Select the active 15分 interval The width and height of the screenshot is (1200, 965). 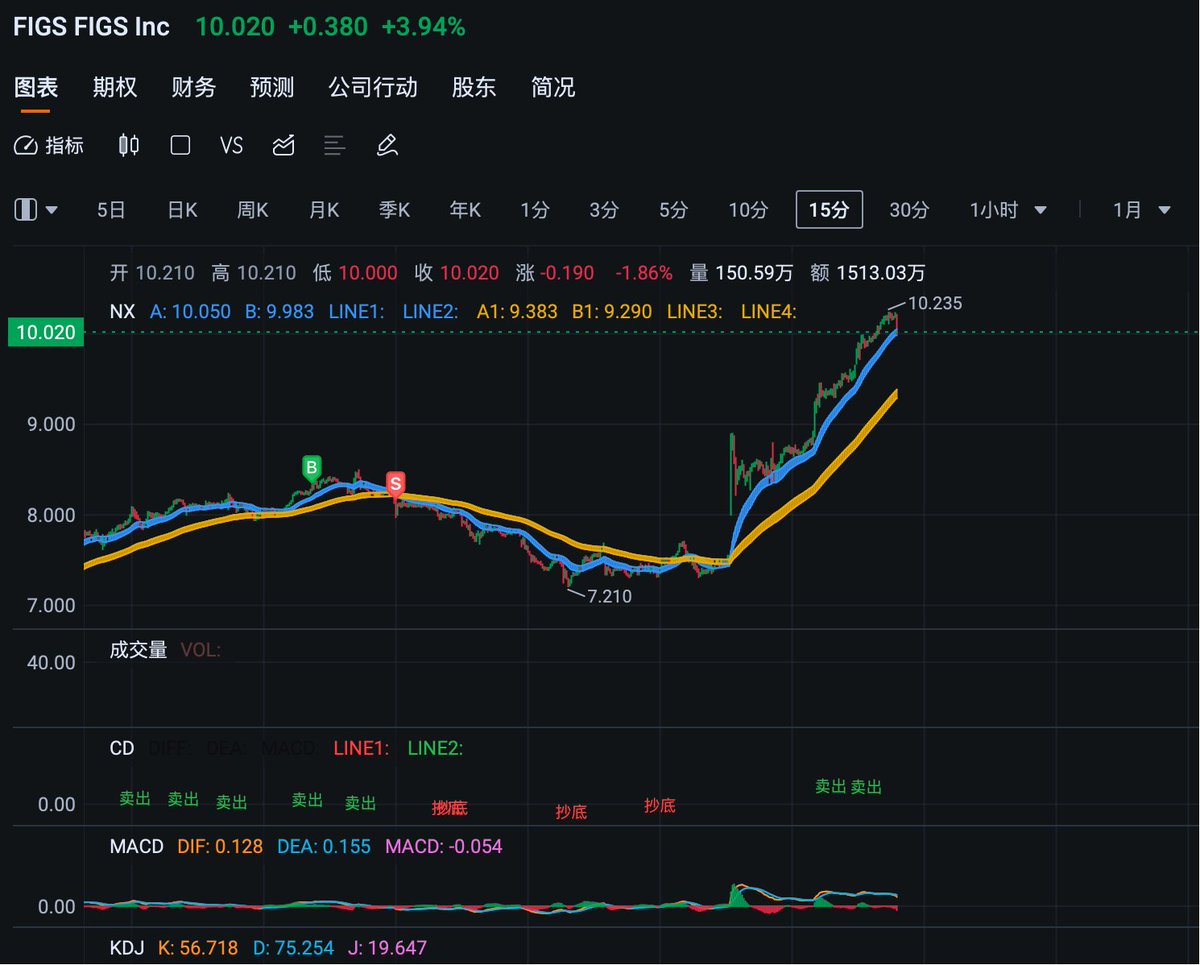click(x=829, y=210)
